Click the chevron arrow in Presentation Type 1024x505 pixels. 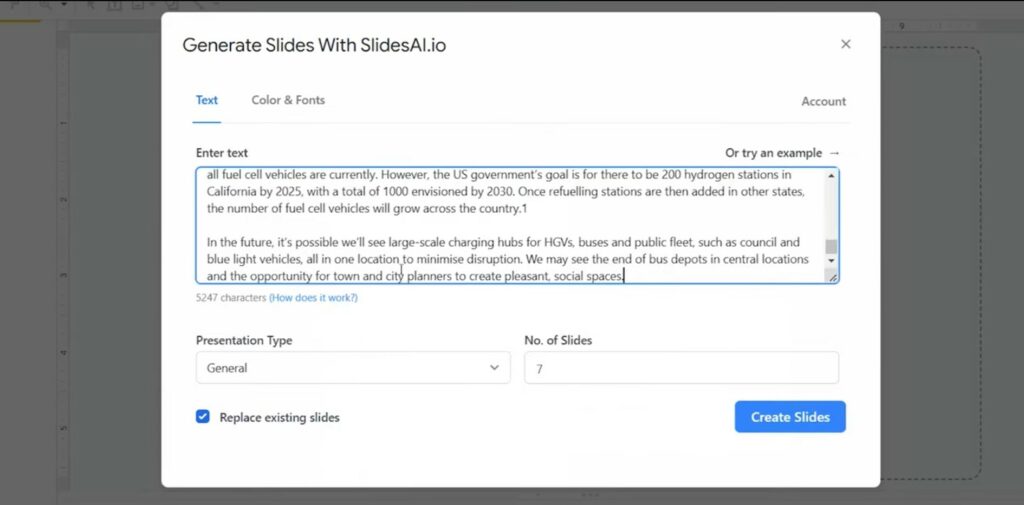pyautogui.click(x=494, y=368)
